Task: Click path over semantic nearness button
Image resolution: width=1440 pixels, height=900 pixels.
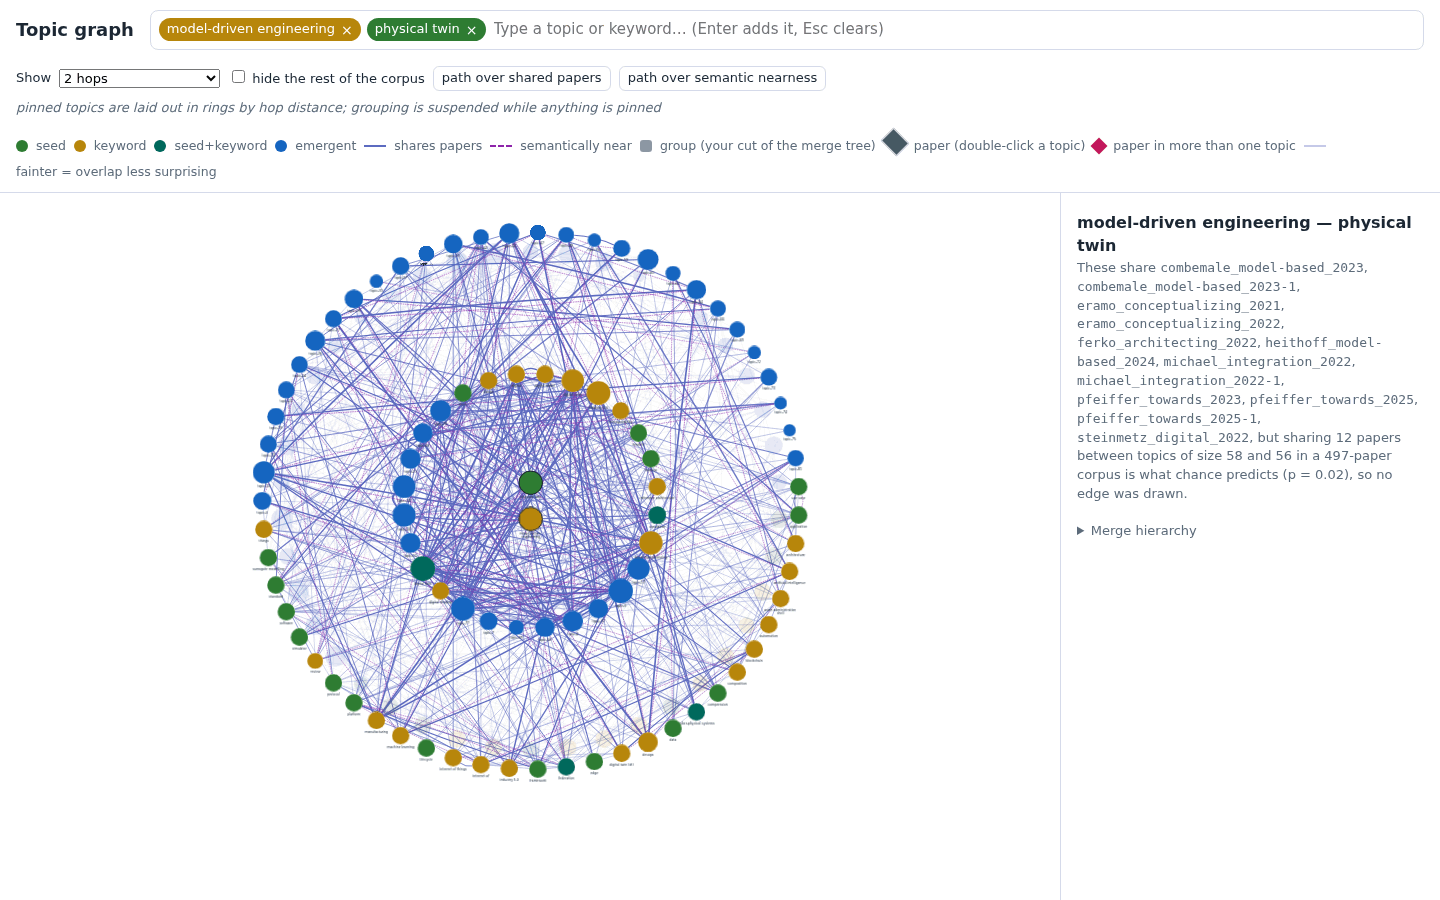Action: [x=722, y=78]
